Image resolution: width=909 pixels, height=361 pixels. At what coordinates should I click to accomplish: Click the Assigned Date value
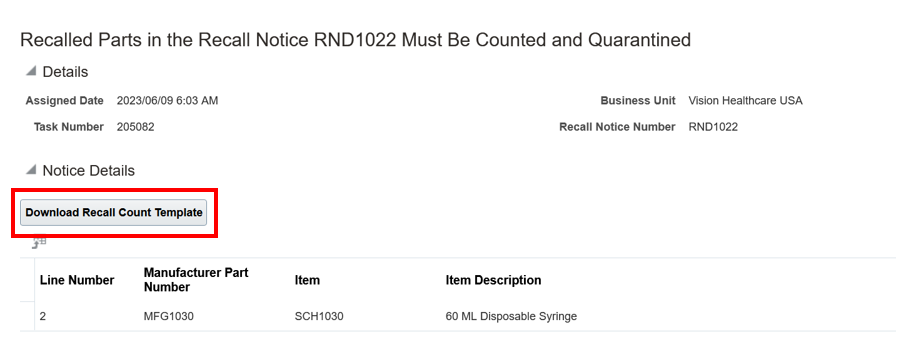(168, 101)
